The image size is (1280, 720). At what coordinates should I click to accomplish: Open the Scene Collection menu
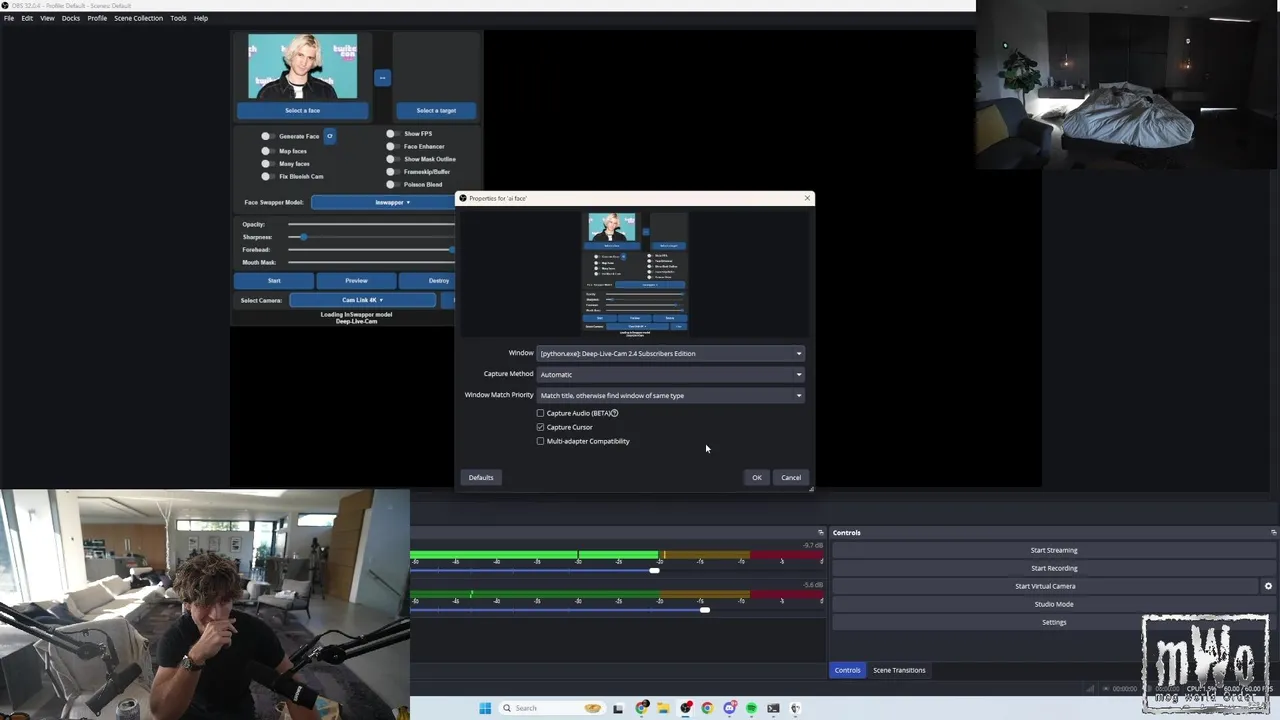click(x=138, y=18)
